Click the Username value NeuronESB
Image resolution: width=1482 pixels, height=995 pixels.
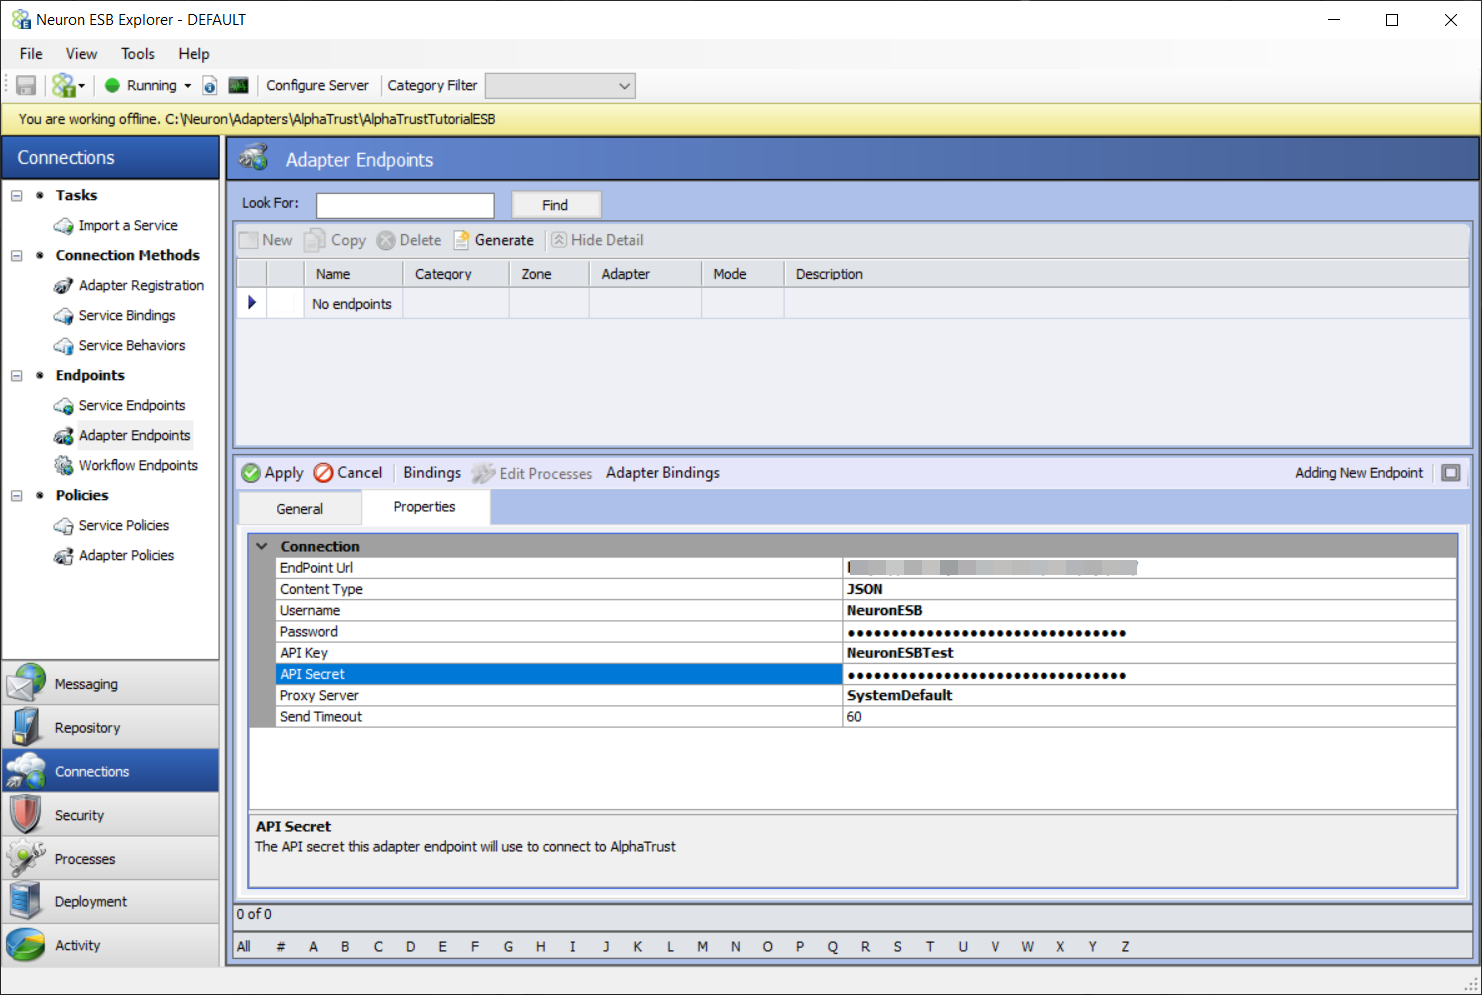[1149, 611]
